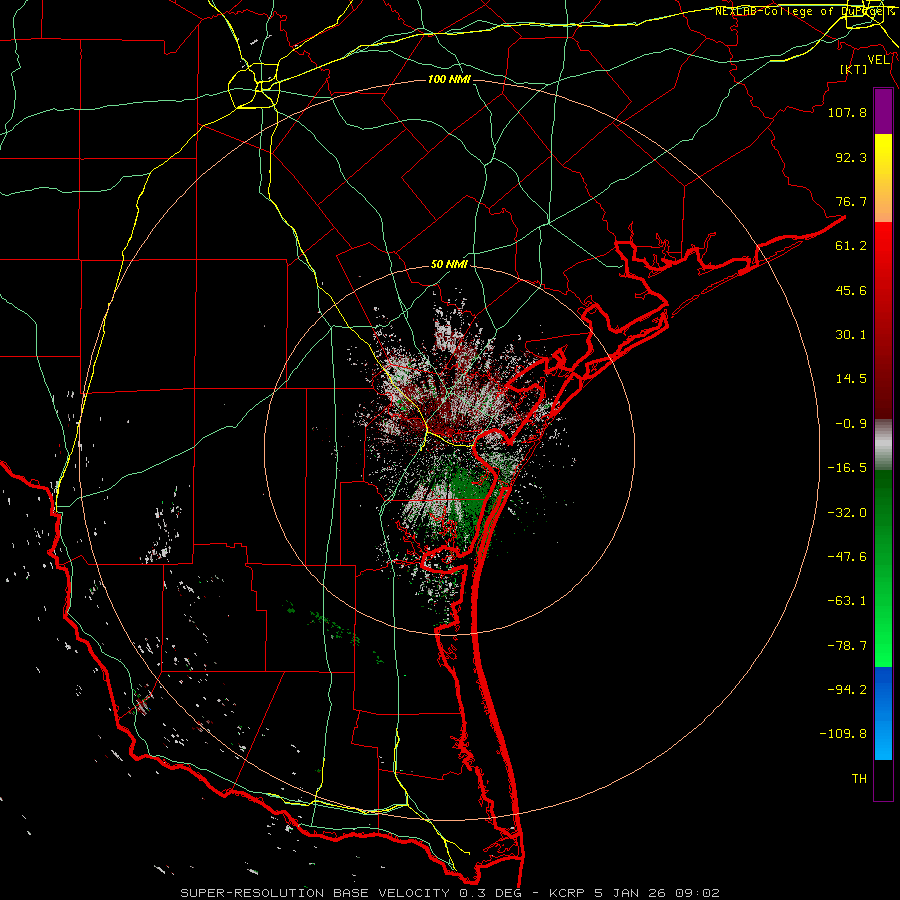Click the -63.1 velocity scale value
Screen dimensions: 900x900
847,601
